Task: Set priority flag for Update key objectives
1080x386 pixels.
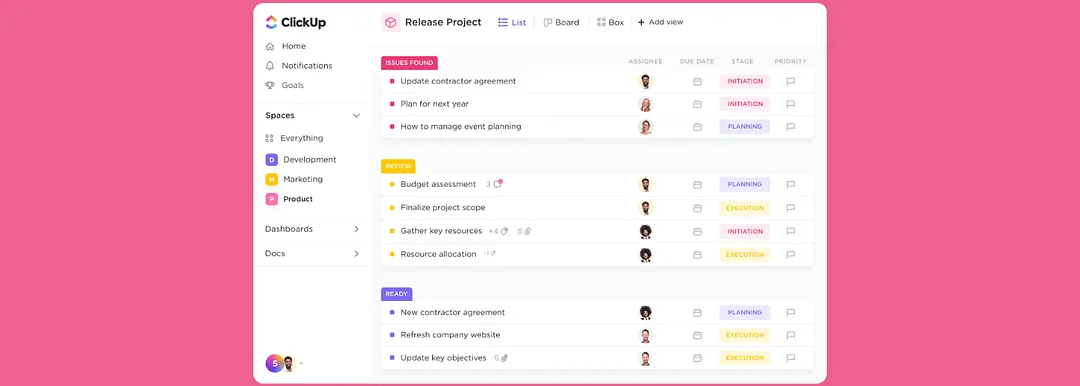Action: (791, 358)
